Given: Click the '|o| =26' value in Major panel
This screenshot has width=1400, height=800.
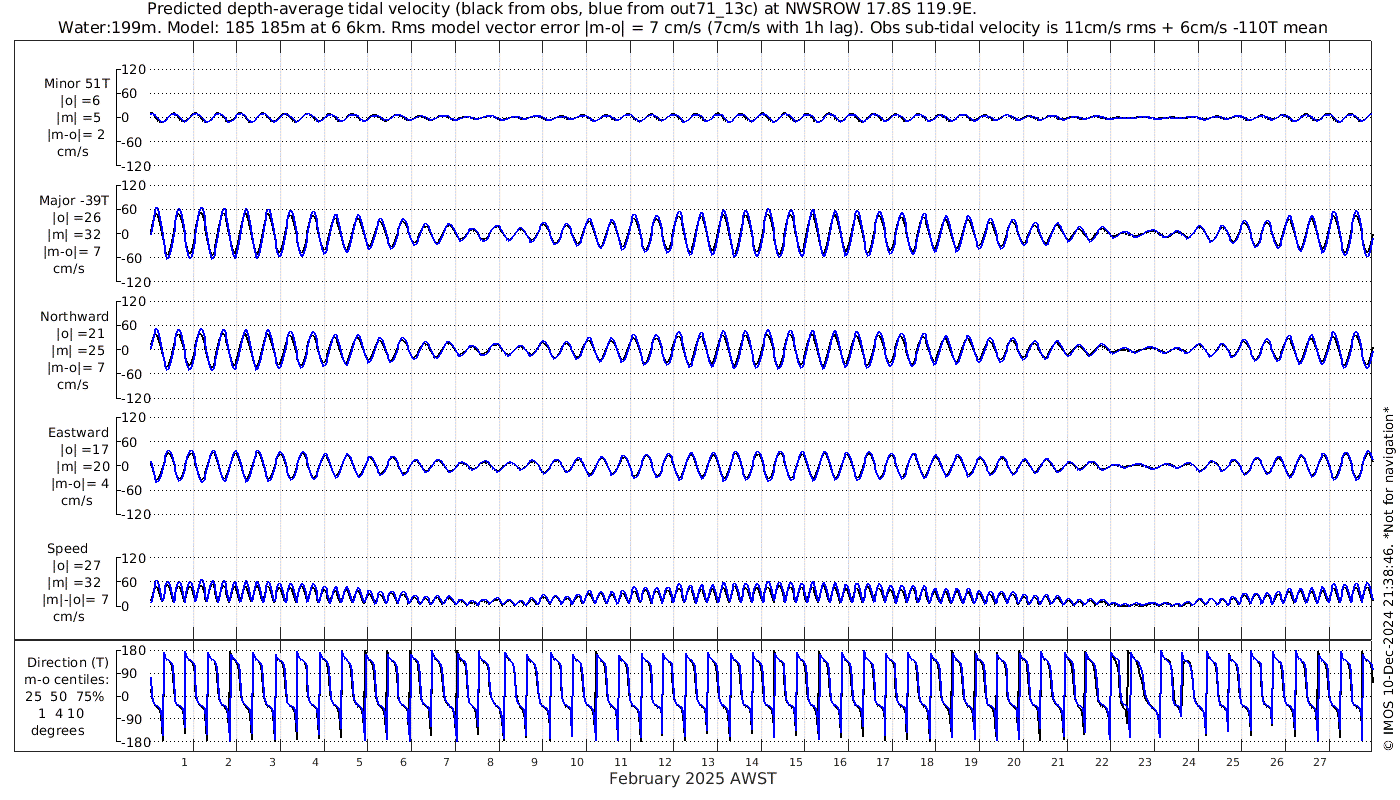Looking at the screenshot, I should [77, 217].
